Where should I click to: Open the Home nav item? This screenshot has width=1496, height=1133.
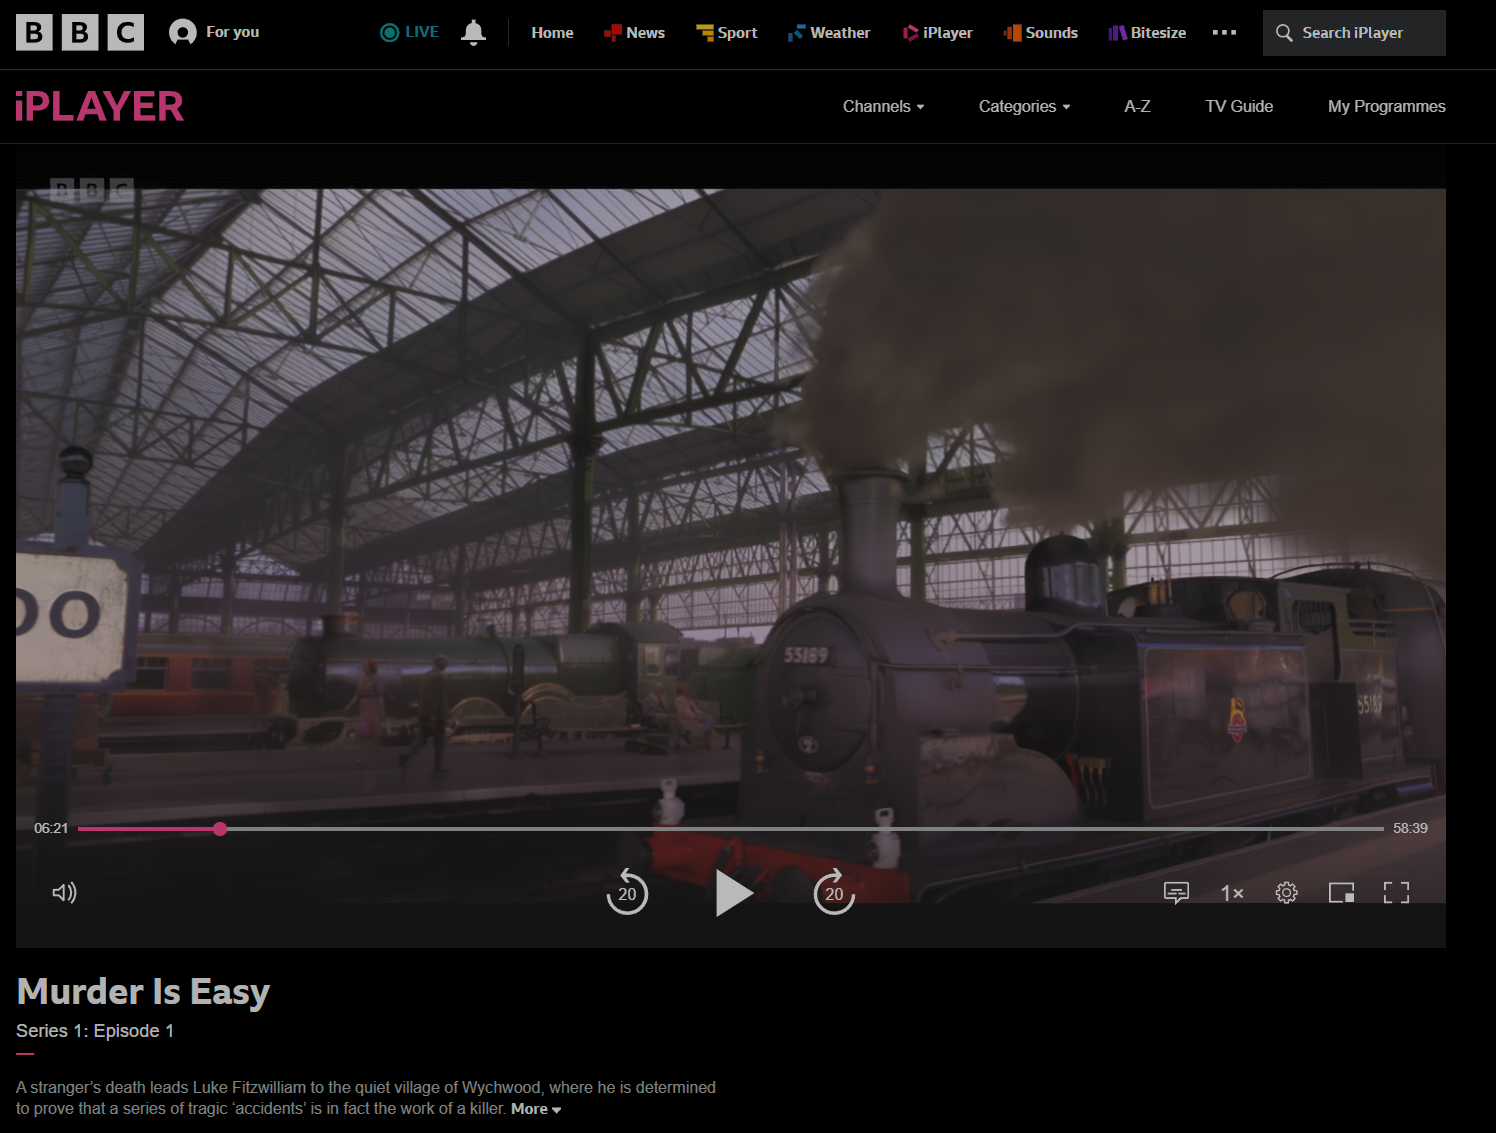pyautogui.click(x=552, y=33)
